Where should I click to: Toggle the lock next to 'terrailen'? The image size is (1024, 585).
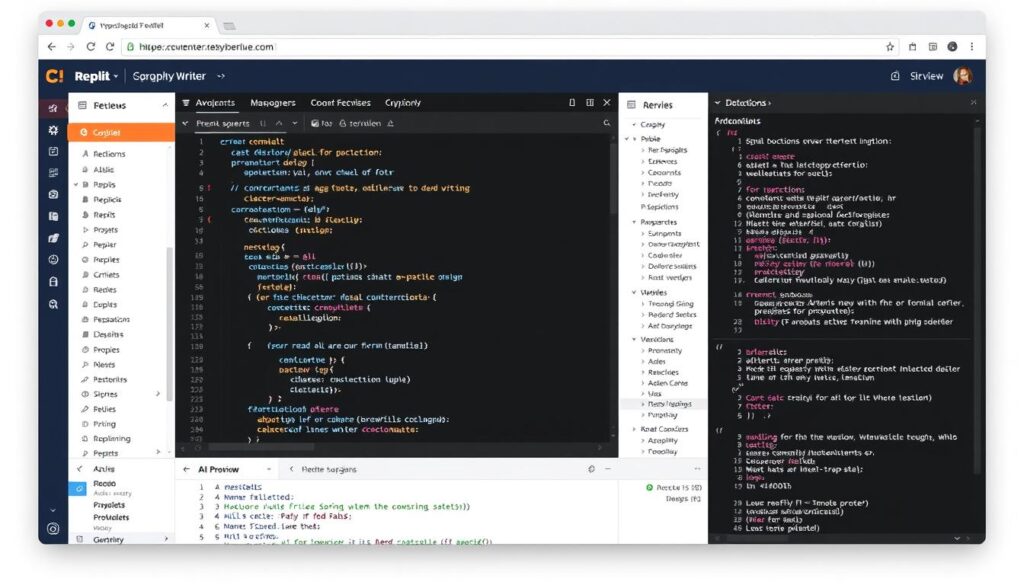342,123
